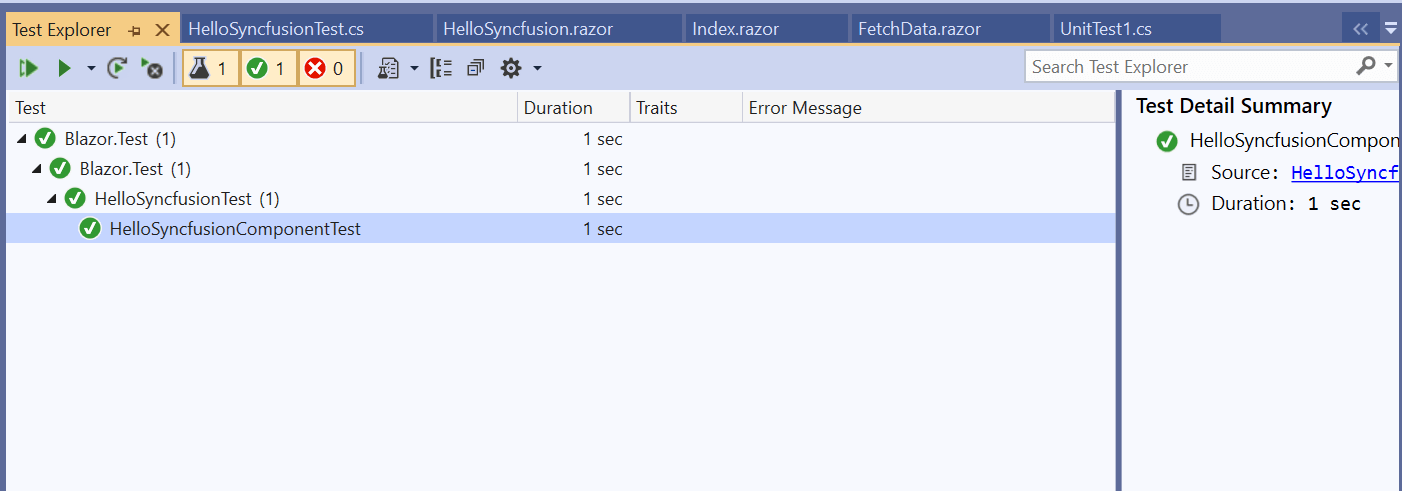Switch to the HelloSyncfusion.razor tab
Screen dimensions: 1402x491
point(528,29)
